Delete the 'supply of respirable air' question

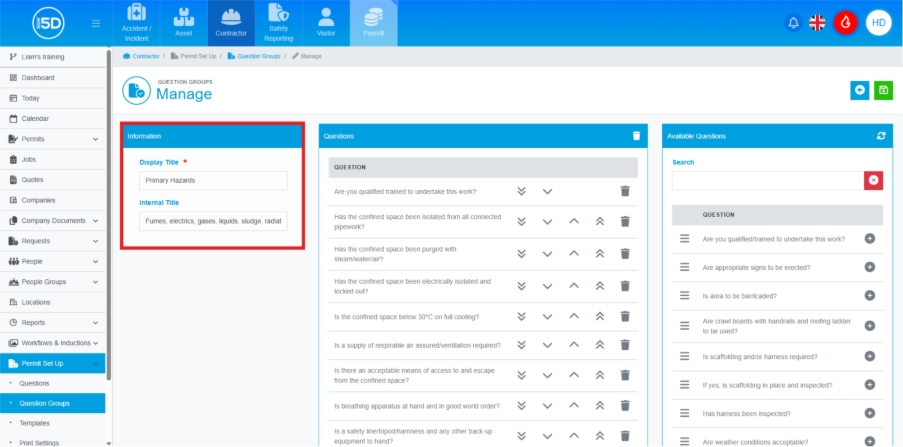click(x=625, y=344)
